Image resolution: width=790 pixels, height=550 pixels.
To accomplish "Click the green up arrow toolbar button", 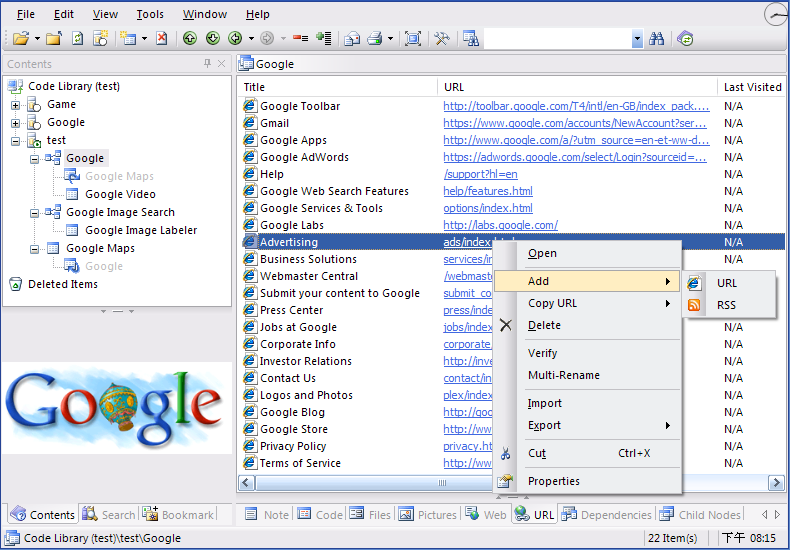I will coord(189,38).
